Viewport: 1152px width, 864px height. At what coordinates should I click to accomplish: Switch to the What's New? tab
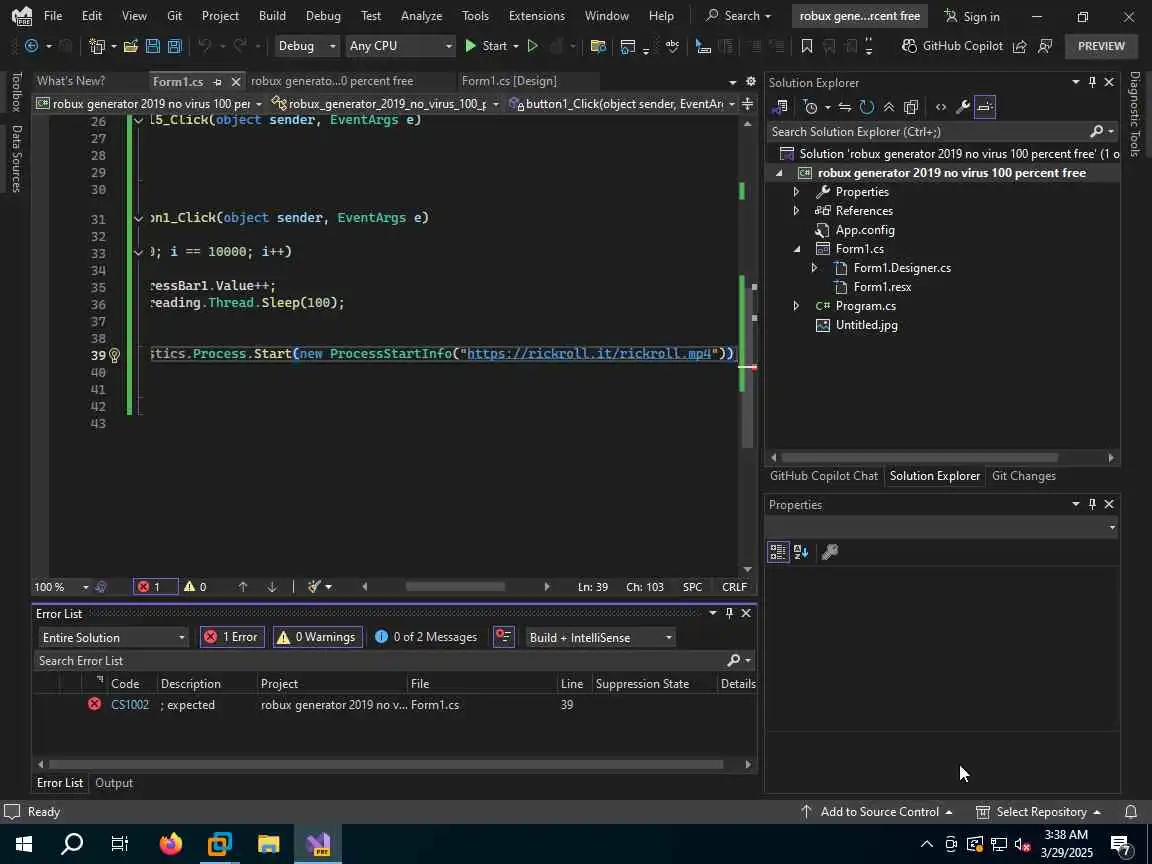click(x=71, y=81)
